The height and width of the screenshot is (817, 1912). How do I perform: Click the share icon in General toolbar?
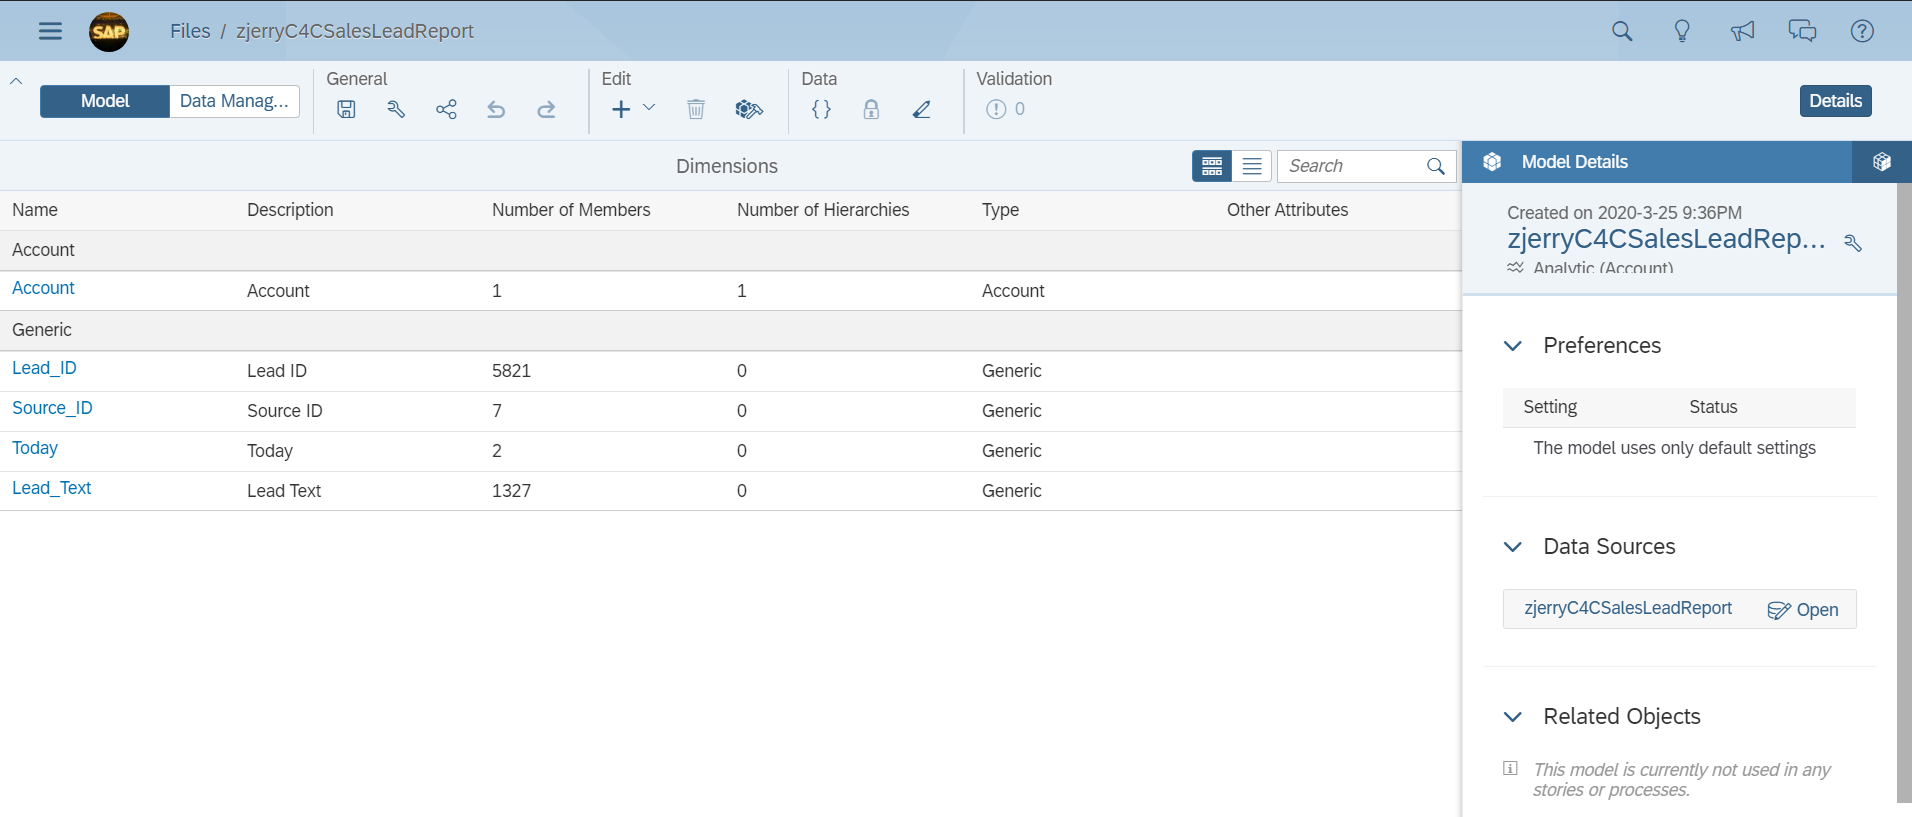coord(446,110)
